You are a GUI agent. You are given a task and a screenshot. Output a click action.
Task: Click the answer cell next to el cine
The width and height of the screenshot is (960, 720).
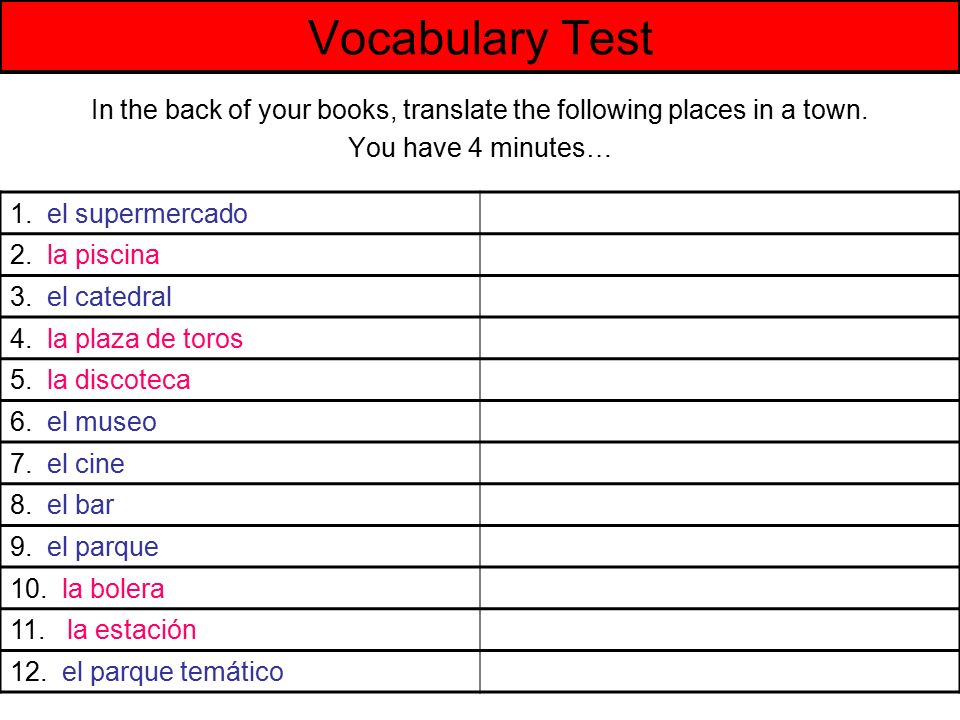click(719, 463)
